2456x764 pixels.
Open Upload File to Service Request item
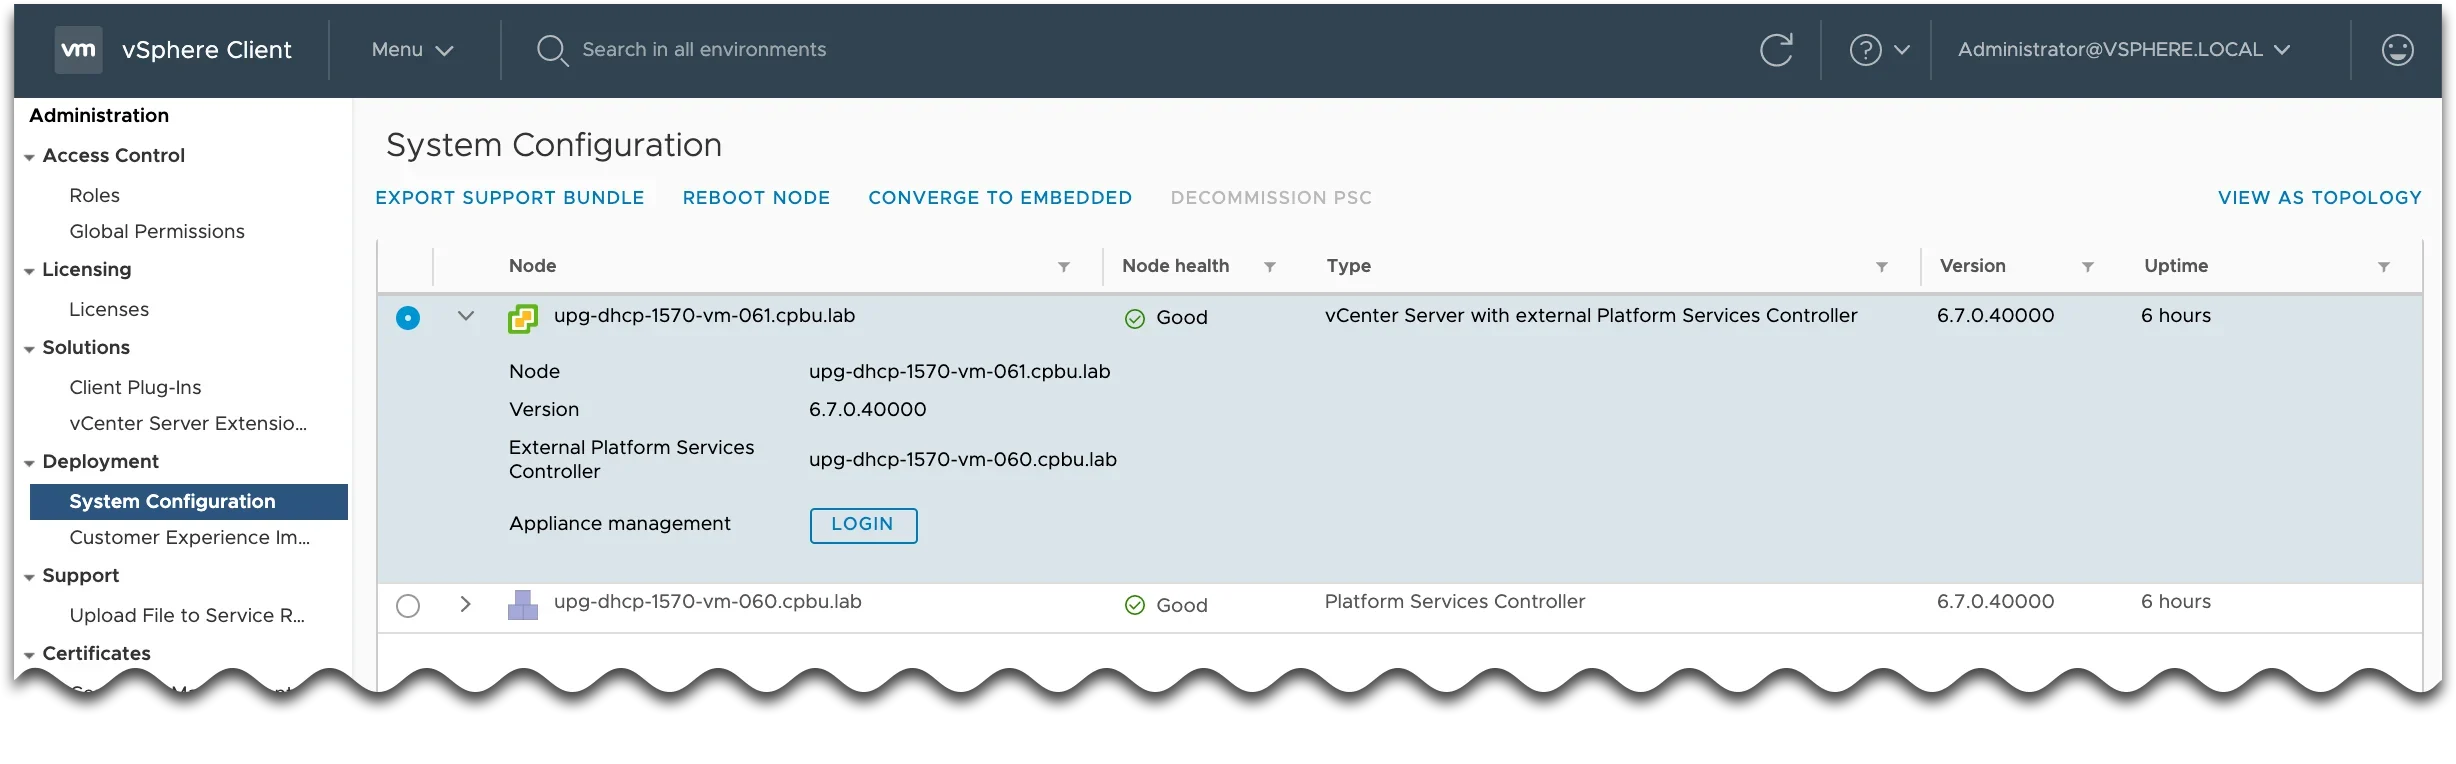click(x=187, y=616)
